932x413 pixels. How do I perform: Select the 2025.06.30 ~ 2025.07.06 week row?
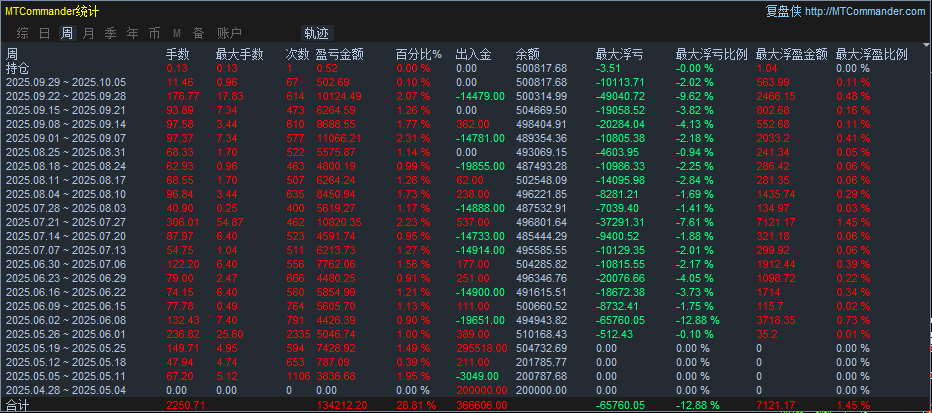pos(466,264)
